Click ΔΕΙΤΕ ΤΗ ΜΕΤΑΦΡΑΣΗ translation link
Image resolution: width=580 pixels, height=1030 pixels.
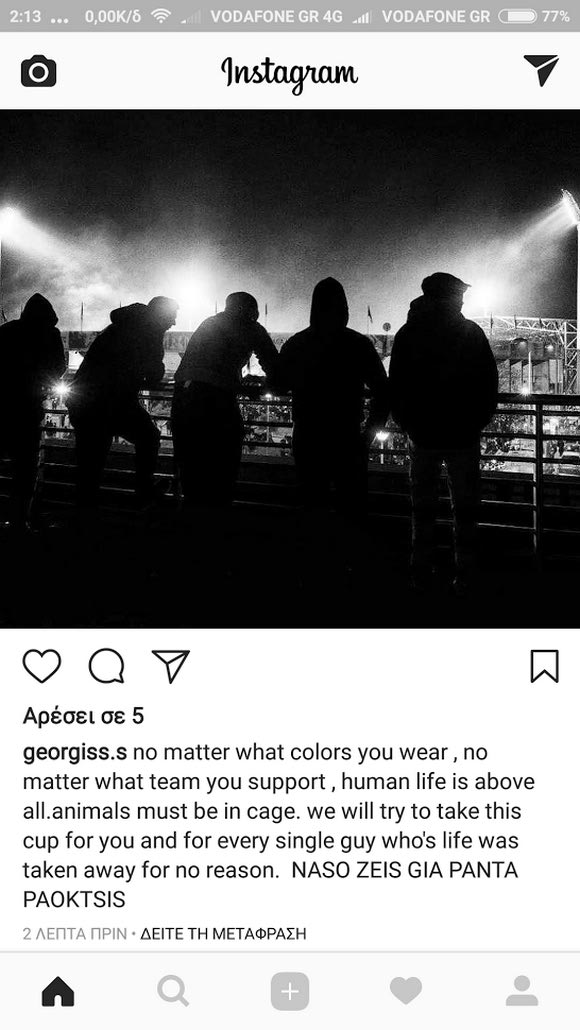click(x=223, y=933)
